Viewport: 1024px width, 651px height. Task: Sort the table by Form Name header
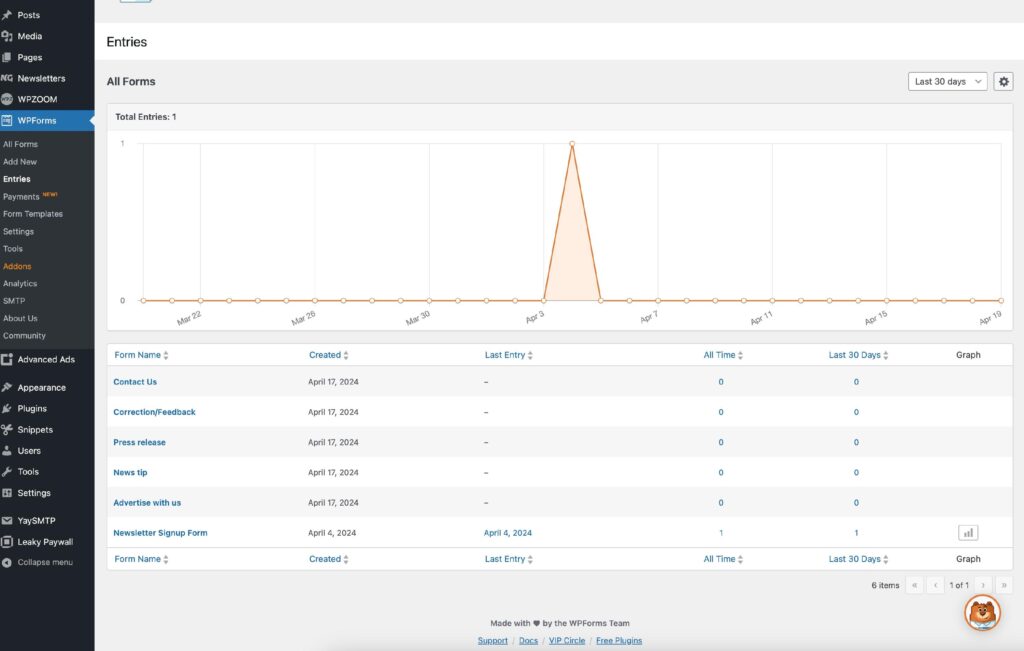pyautogui.click(x=141, y=355)
